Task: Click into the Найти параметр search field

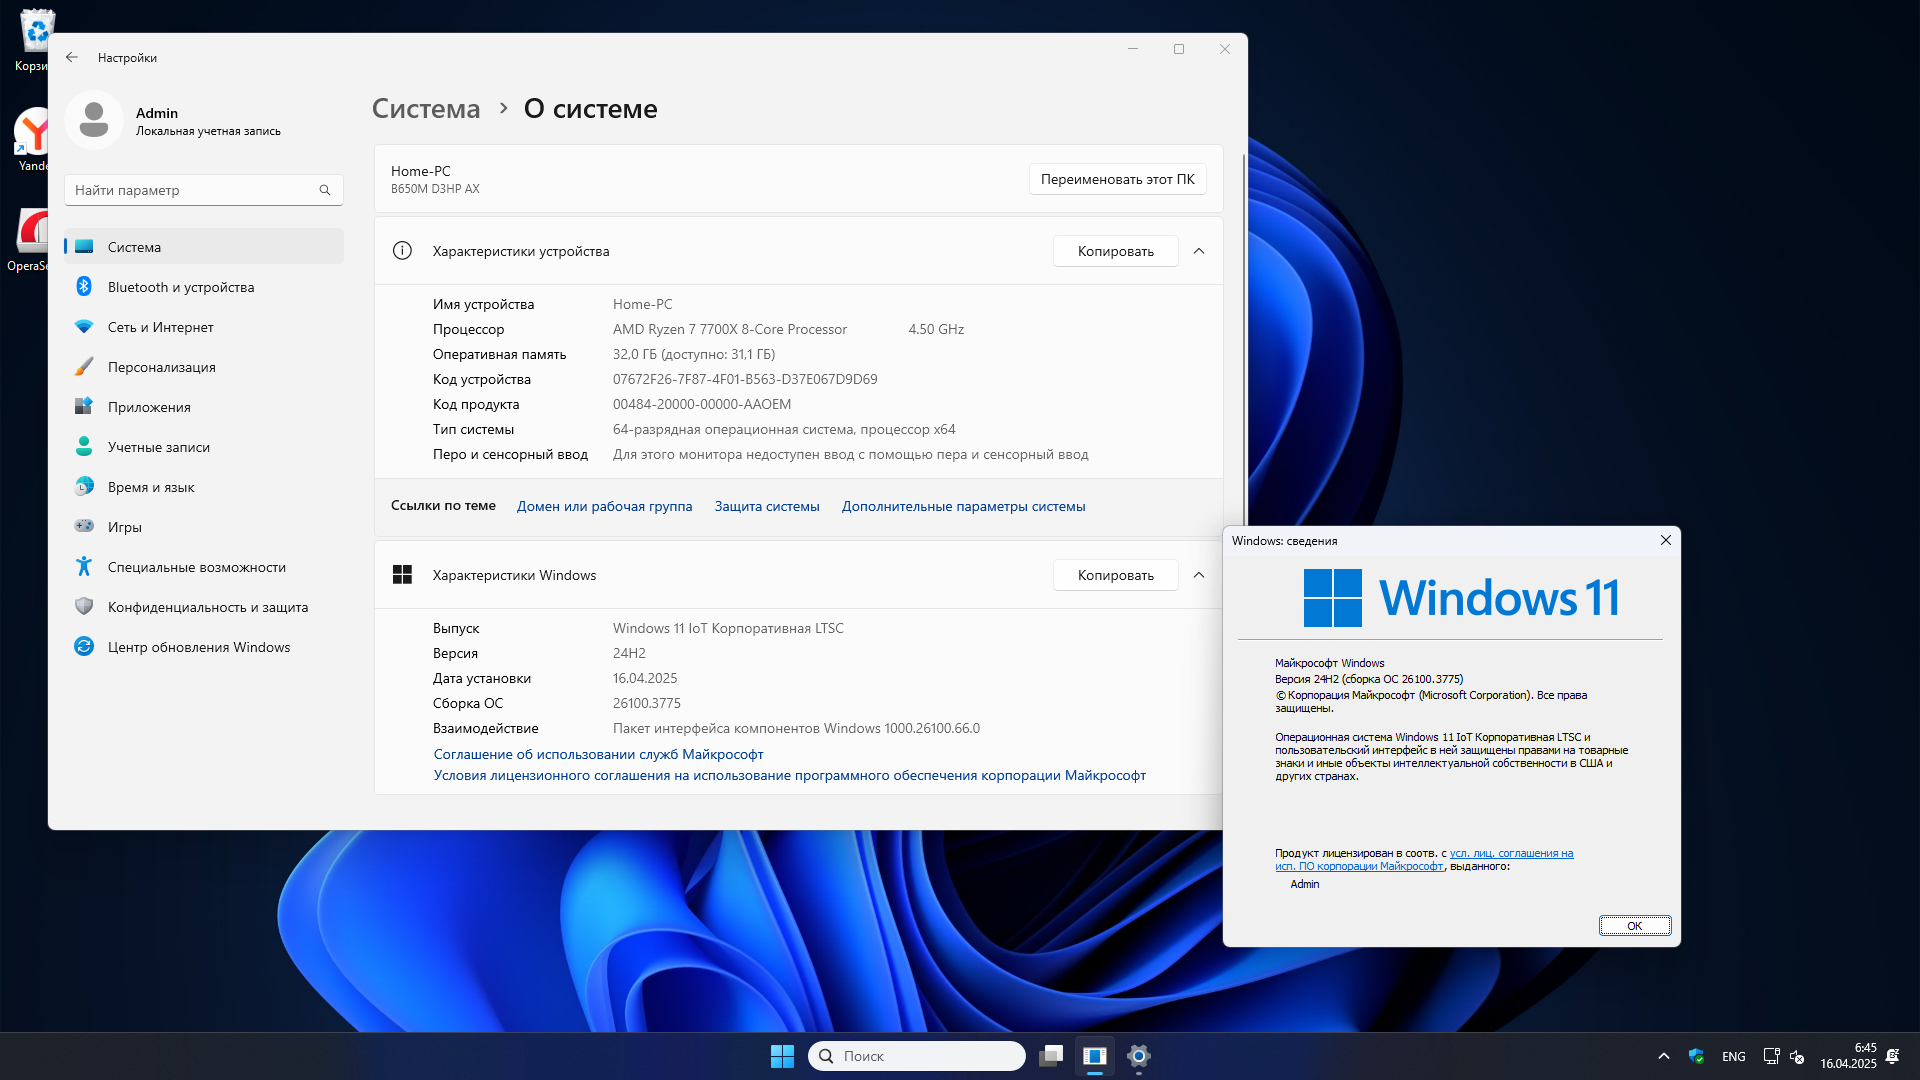Action: click(190, 190)
